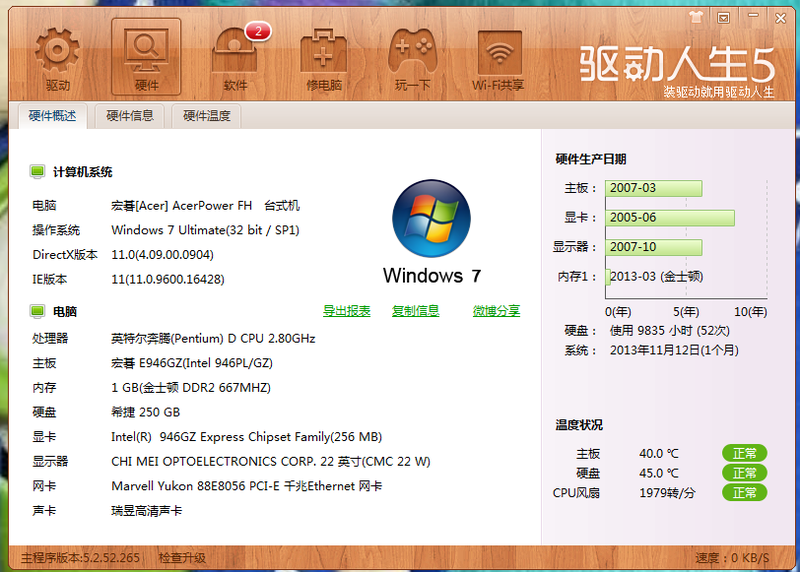
Task: Click the Windows 7 Ultimate(32 bit / SP1) text
Action: pos(205,230)
